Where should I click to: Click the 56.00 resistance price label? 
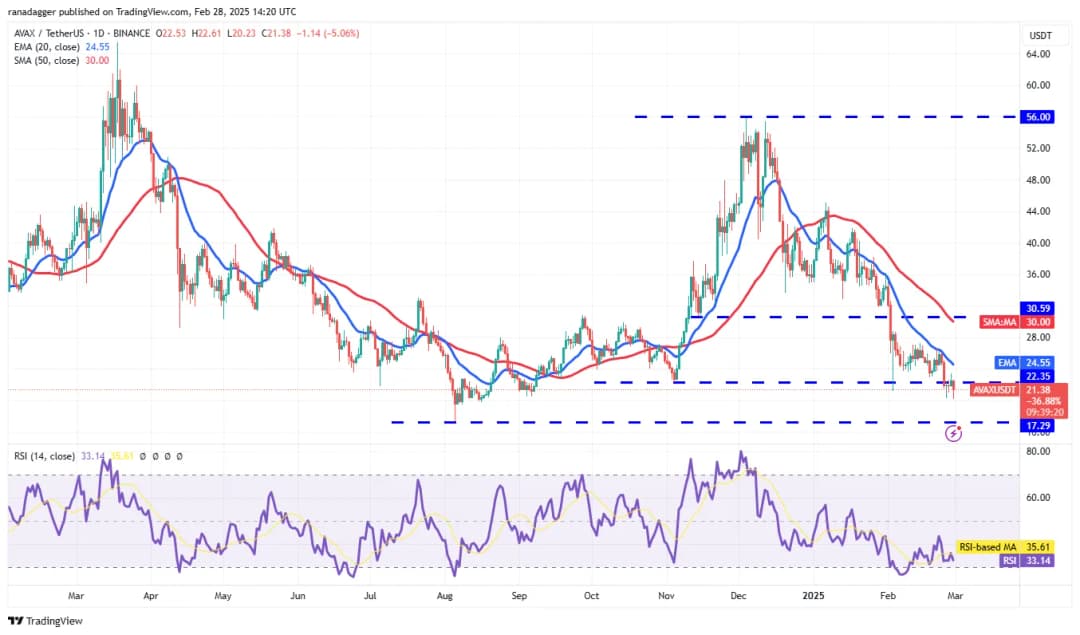coord(1039,117)
